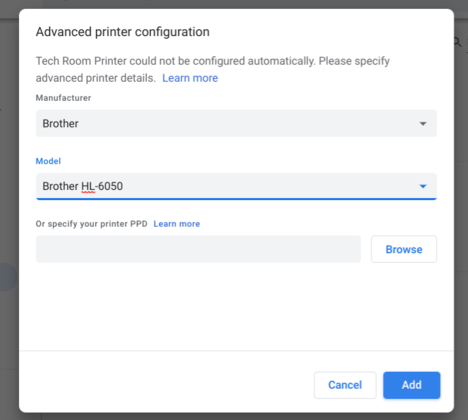
Task: Click the empty PPD file path field
Action: [x=198, y=249]
